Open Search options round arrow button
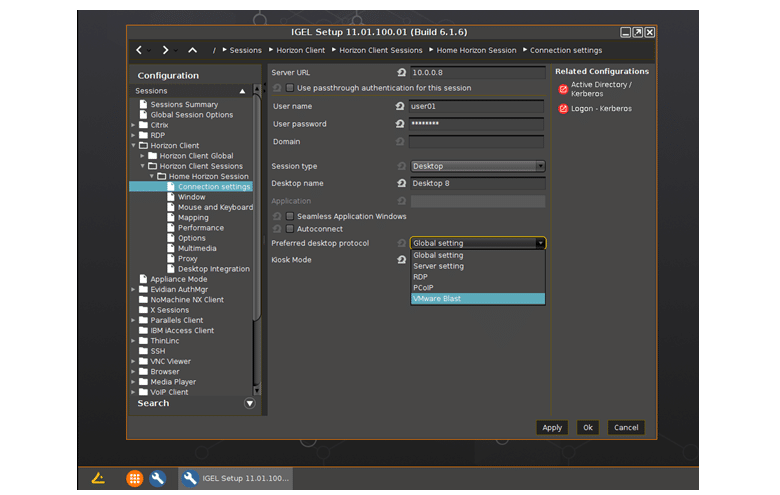780x495 pixels. point(250,403)
